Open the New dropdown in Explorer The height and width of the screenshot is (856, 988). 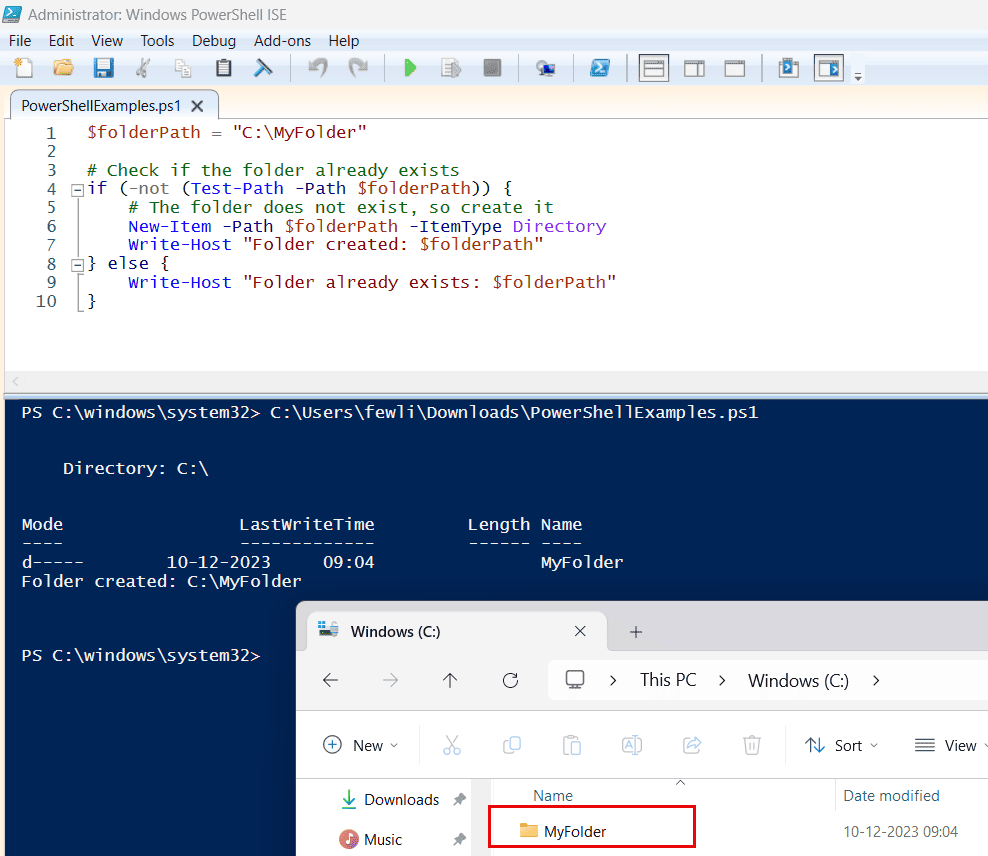click(x=360, y=745)
